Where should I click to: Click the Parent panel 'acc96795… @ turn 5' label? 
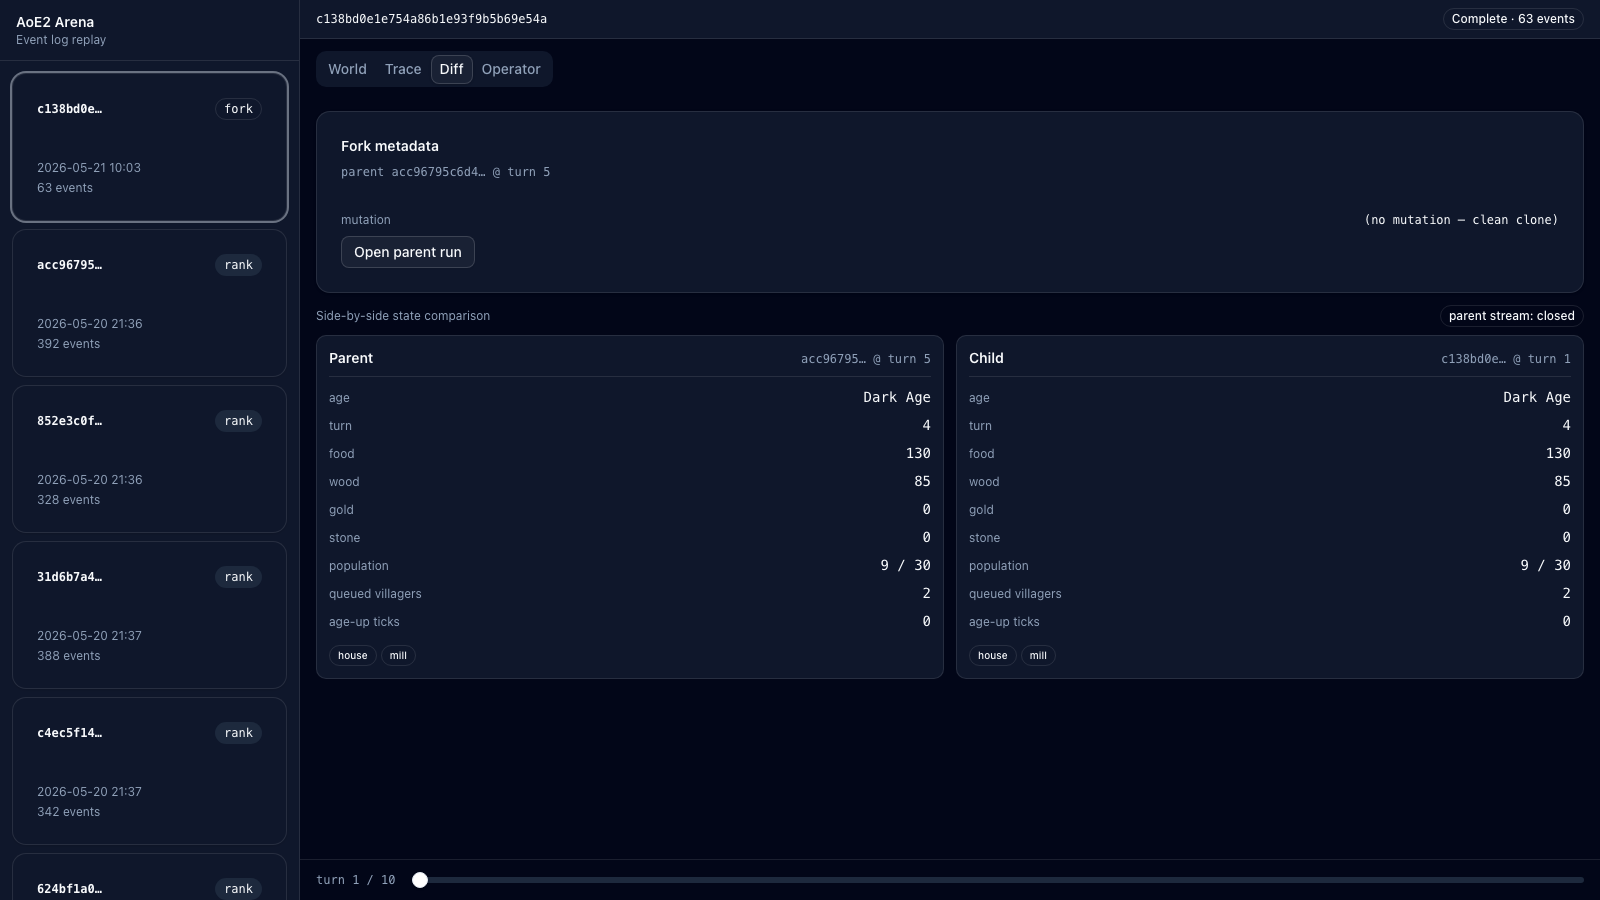865,359
